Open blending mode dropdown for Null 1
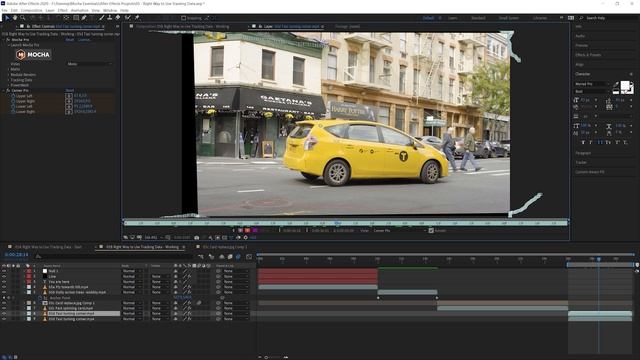 (x=133, y=271)
